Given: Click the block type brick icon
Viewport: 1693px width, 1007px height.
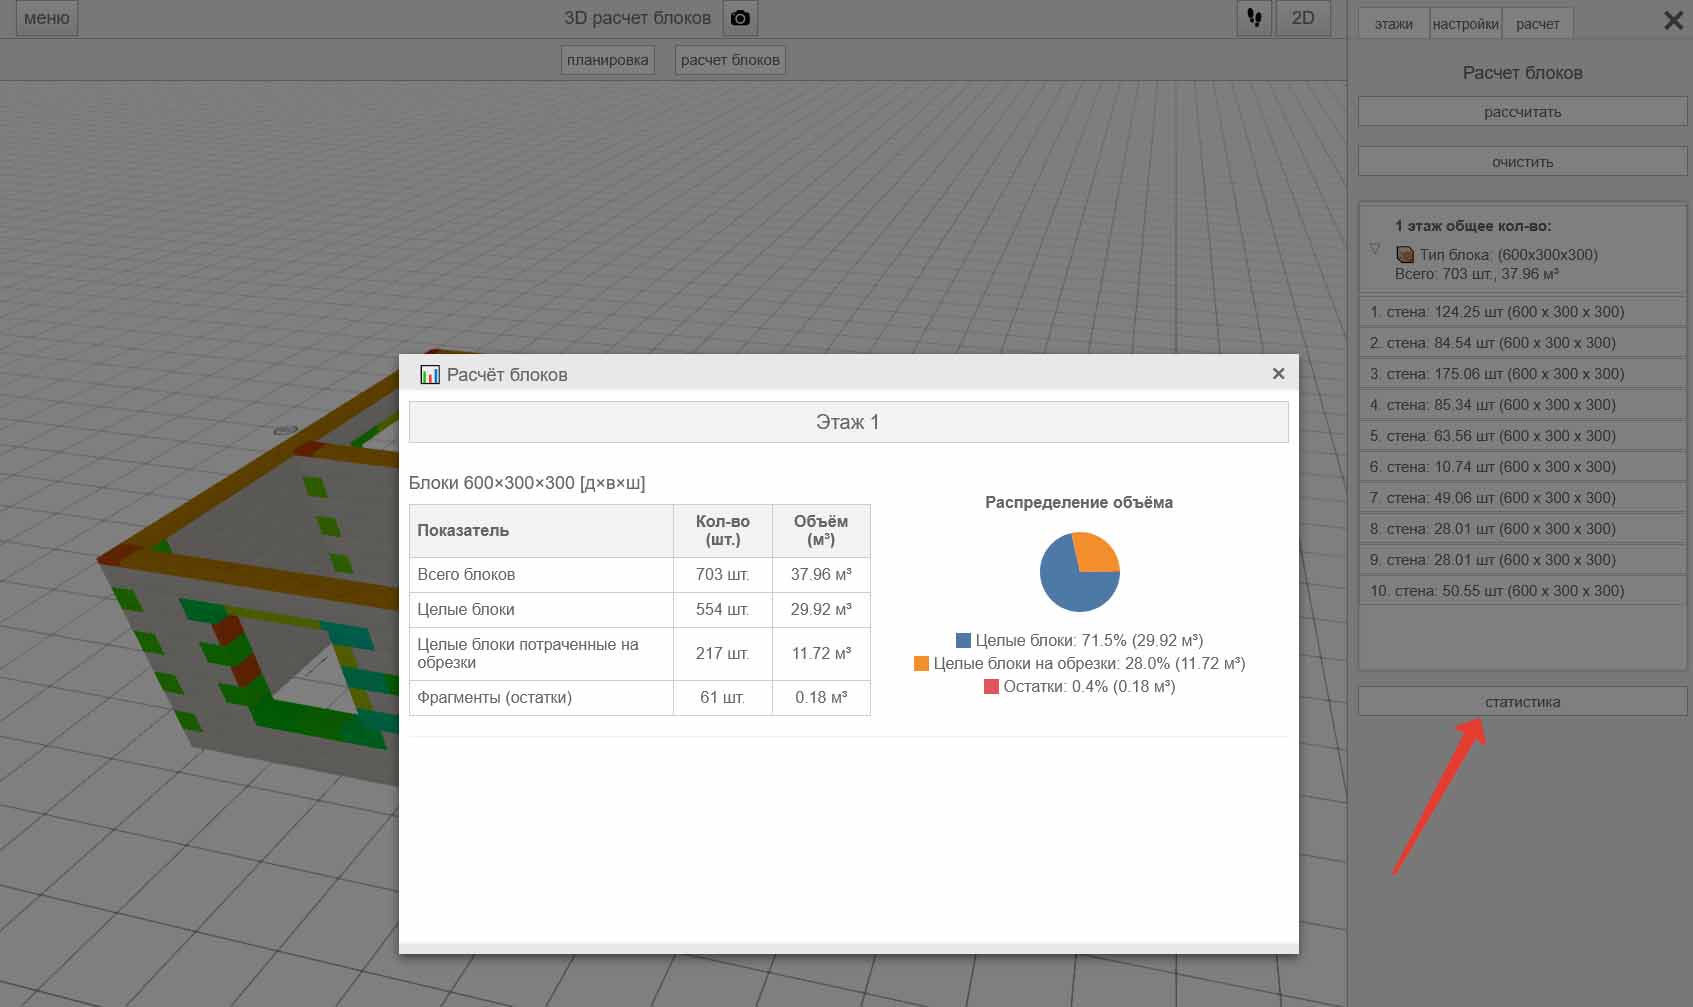Looking at the screenshot, I should click(1405, 255).
